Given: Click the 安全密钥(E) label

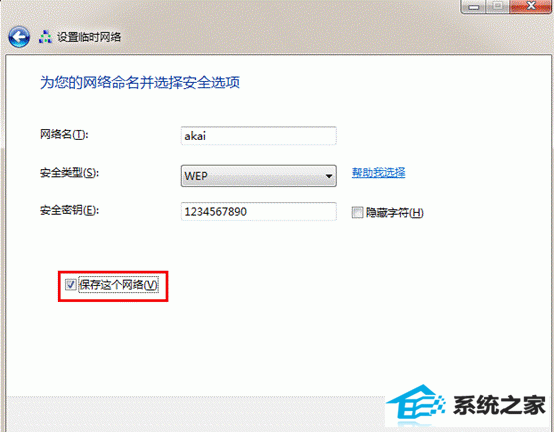Looking at the screenshot, I should [69, 210].
